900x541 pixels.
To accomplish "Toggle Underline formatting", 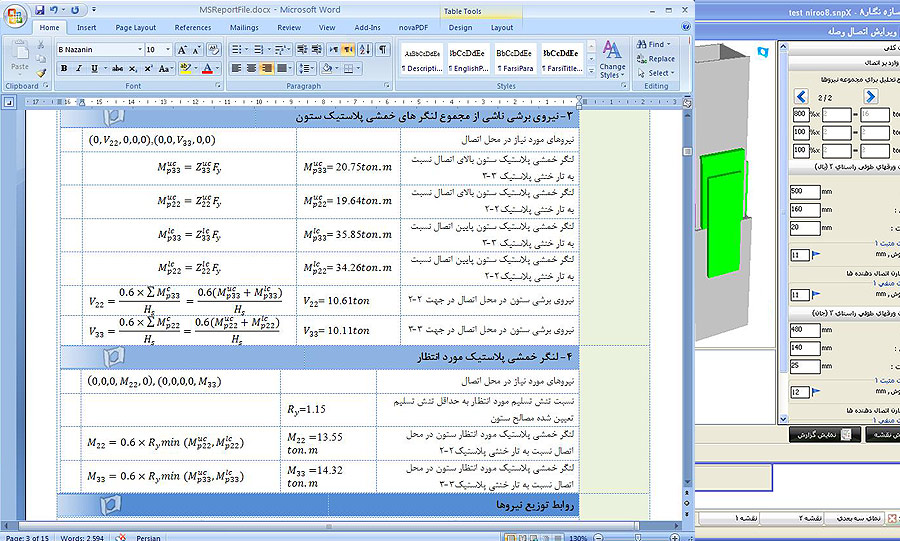I will click(x=93, y=69).
